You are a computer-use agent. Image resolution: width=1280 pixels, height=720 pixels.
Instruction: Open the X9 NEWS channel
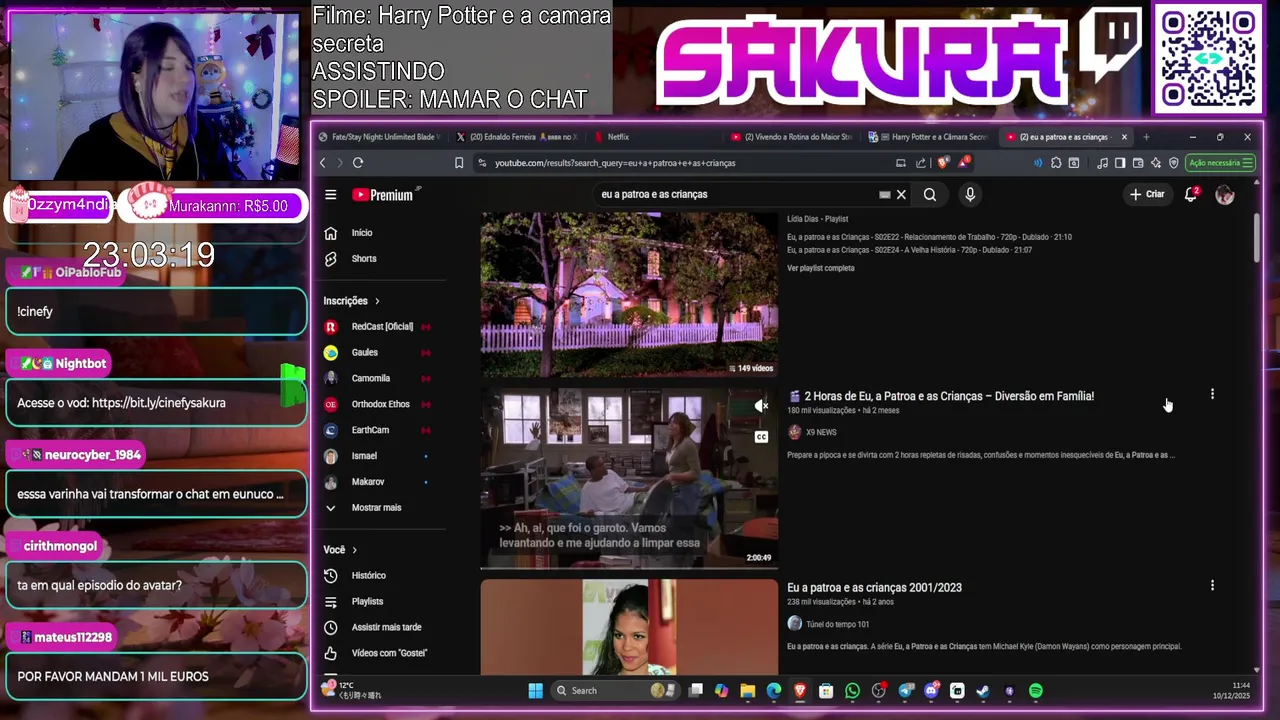click(x=821, y=432)
